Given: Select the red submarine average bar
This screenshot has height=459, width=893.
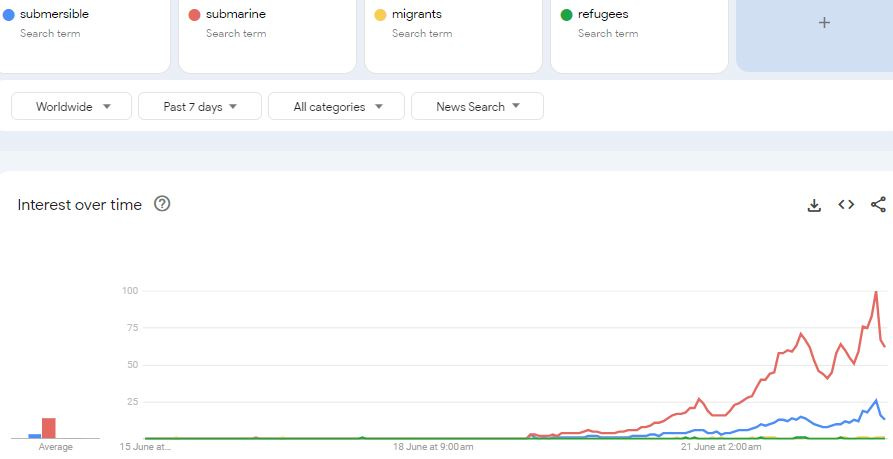Looking at the screenshot, I should [49, 428].
